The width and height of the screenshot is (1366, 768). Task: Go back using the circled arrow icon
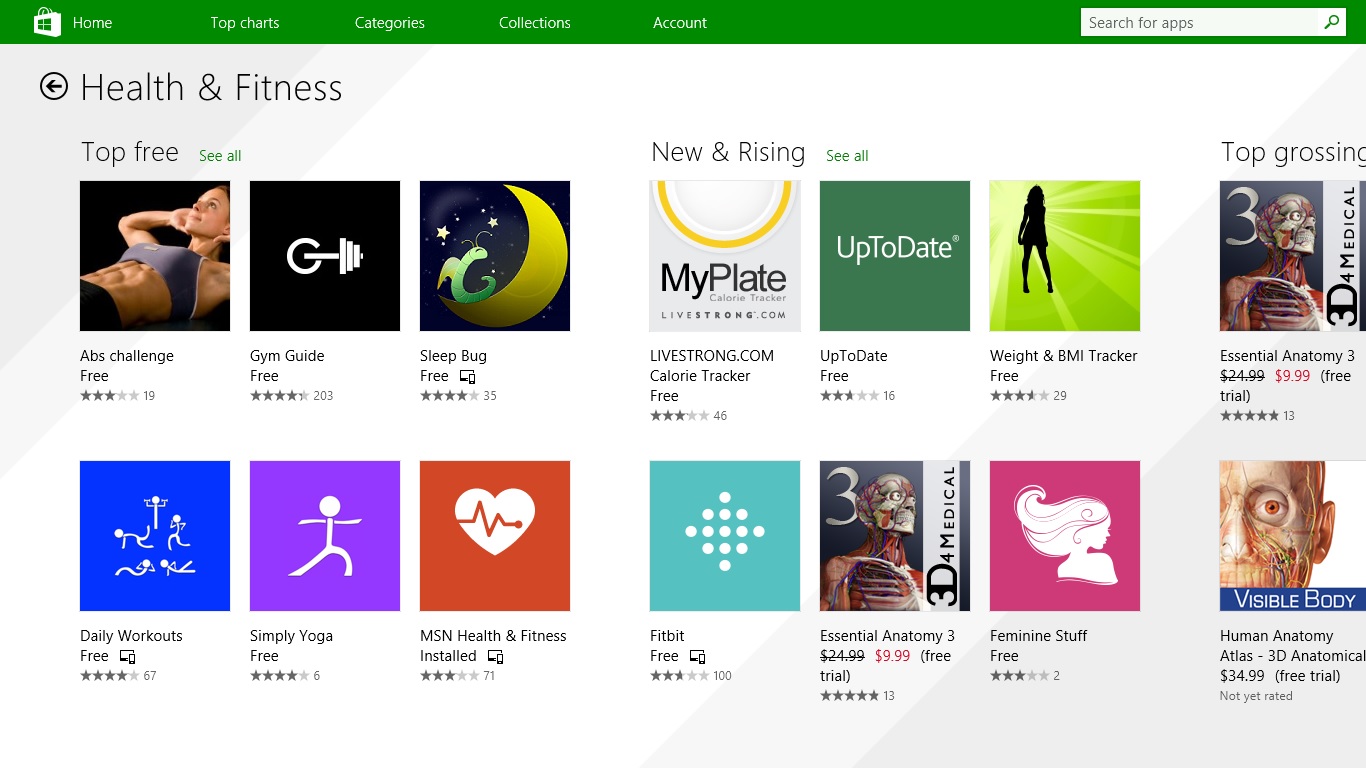[54, 87]
